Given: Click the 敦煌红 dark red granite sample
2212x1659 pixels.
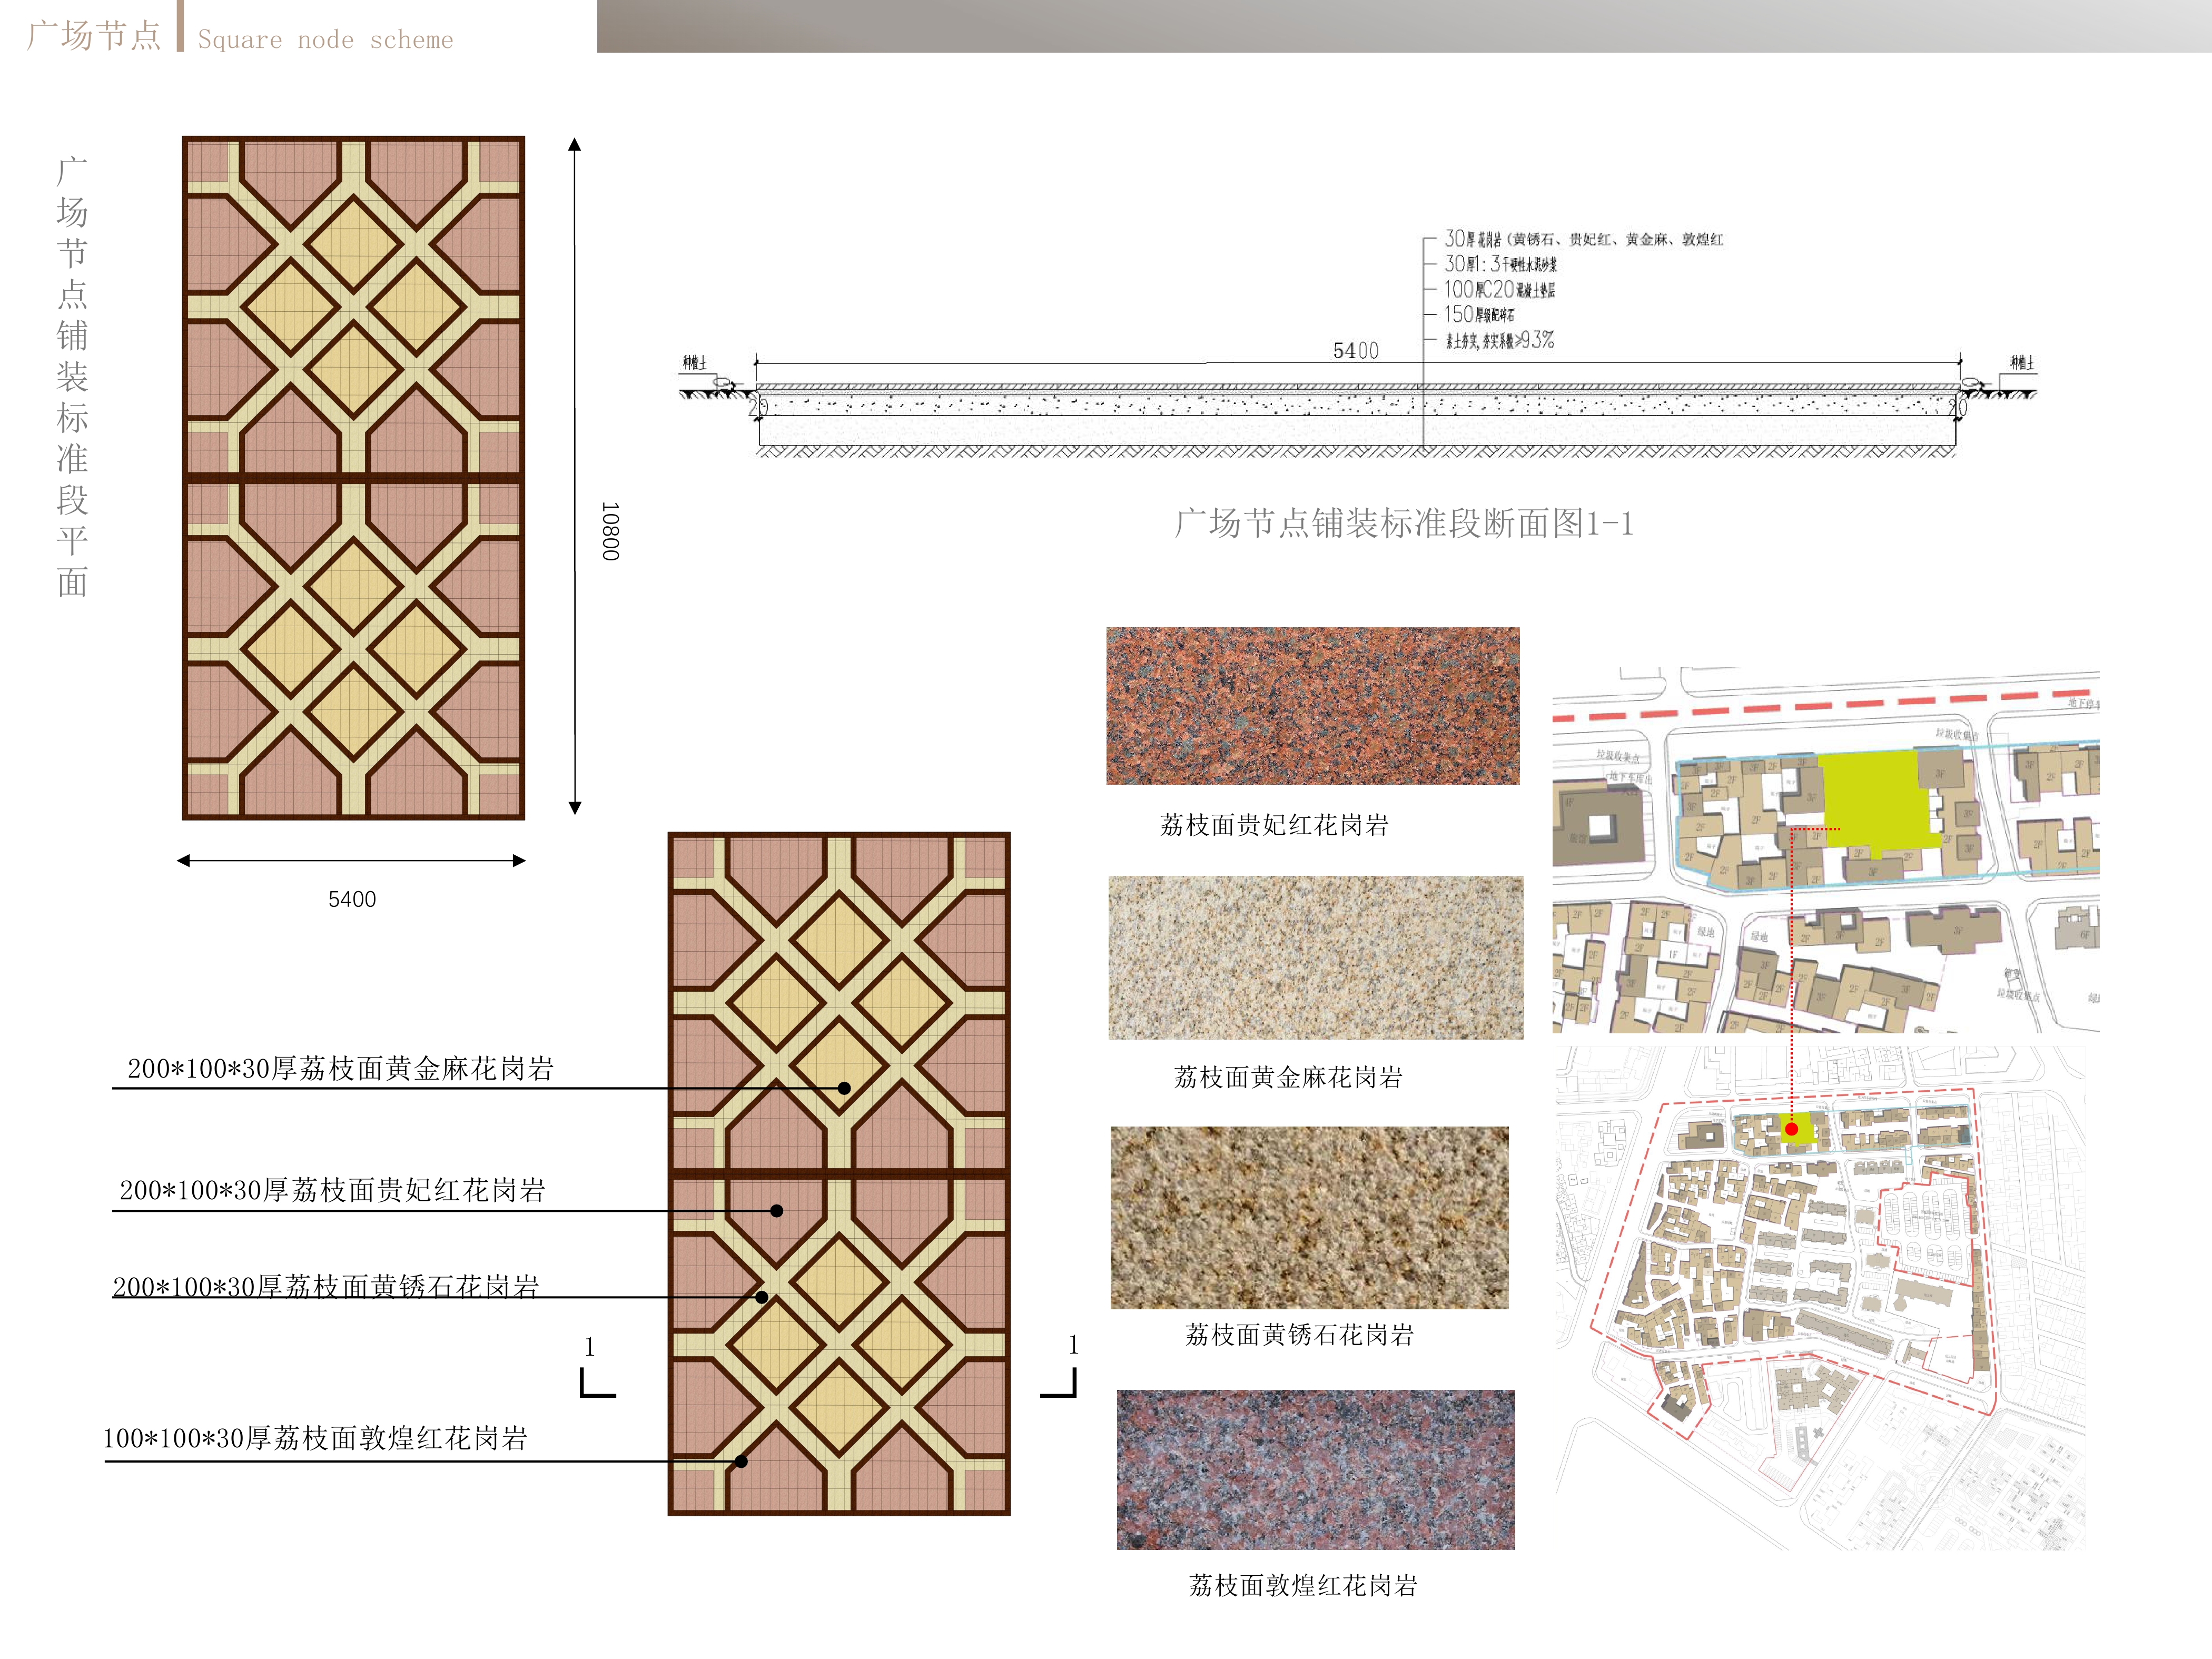Looking at the screenshot, I should click(x=1315, y=1469).
